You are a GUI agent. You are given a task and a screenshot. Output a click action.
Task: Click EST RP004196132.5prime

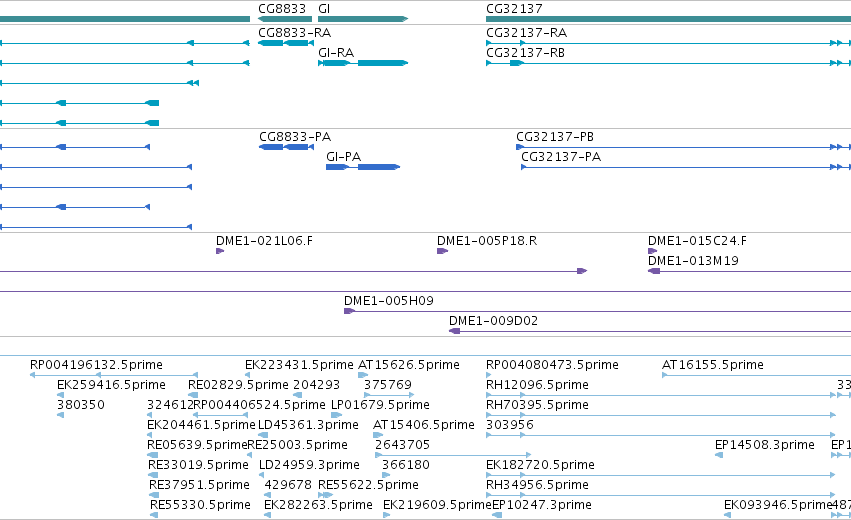(96, 365)
